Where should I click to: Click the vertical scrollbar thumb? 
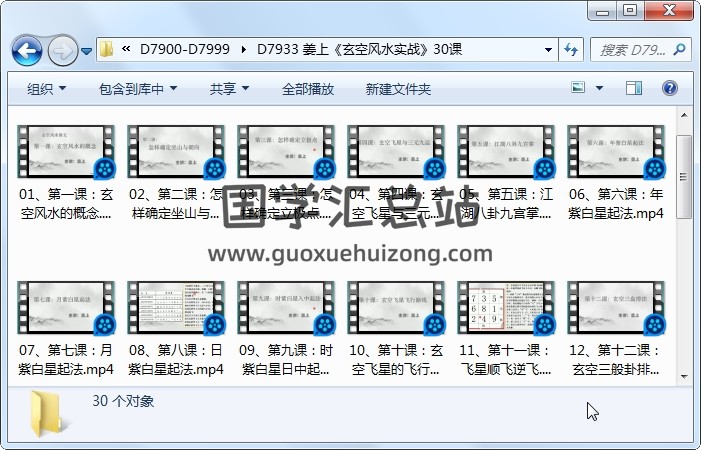pyautogui.click(x=684, y=177)
